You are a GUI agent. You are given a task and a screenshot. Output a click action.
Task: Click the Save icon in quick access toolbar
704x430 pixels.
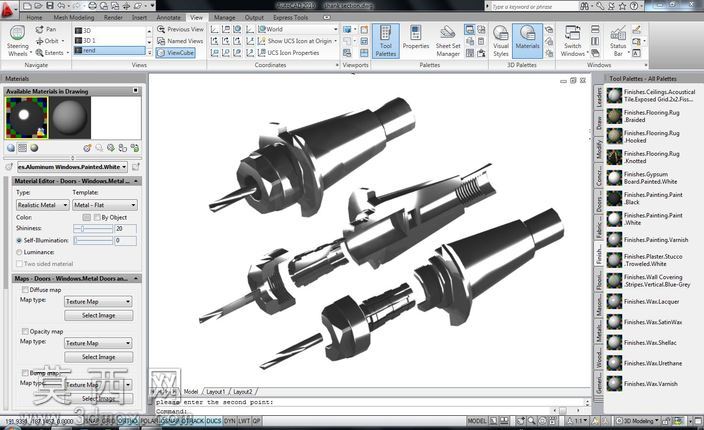[x=50, y=6]
